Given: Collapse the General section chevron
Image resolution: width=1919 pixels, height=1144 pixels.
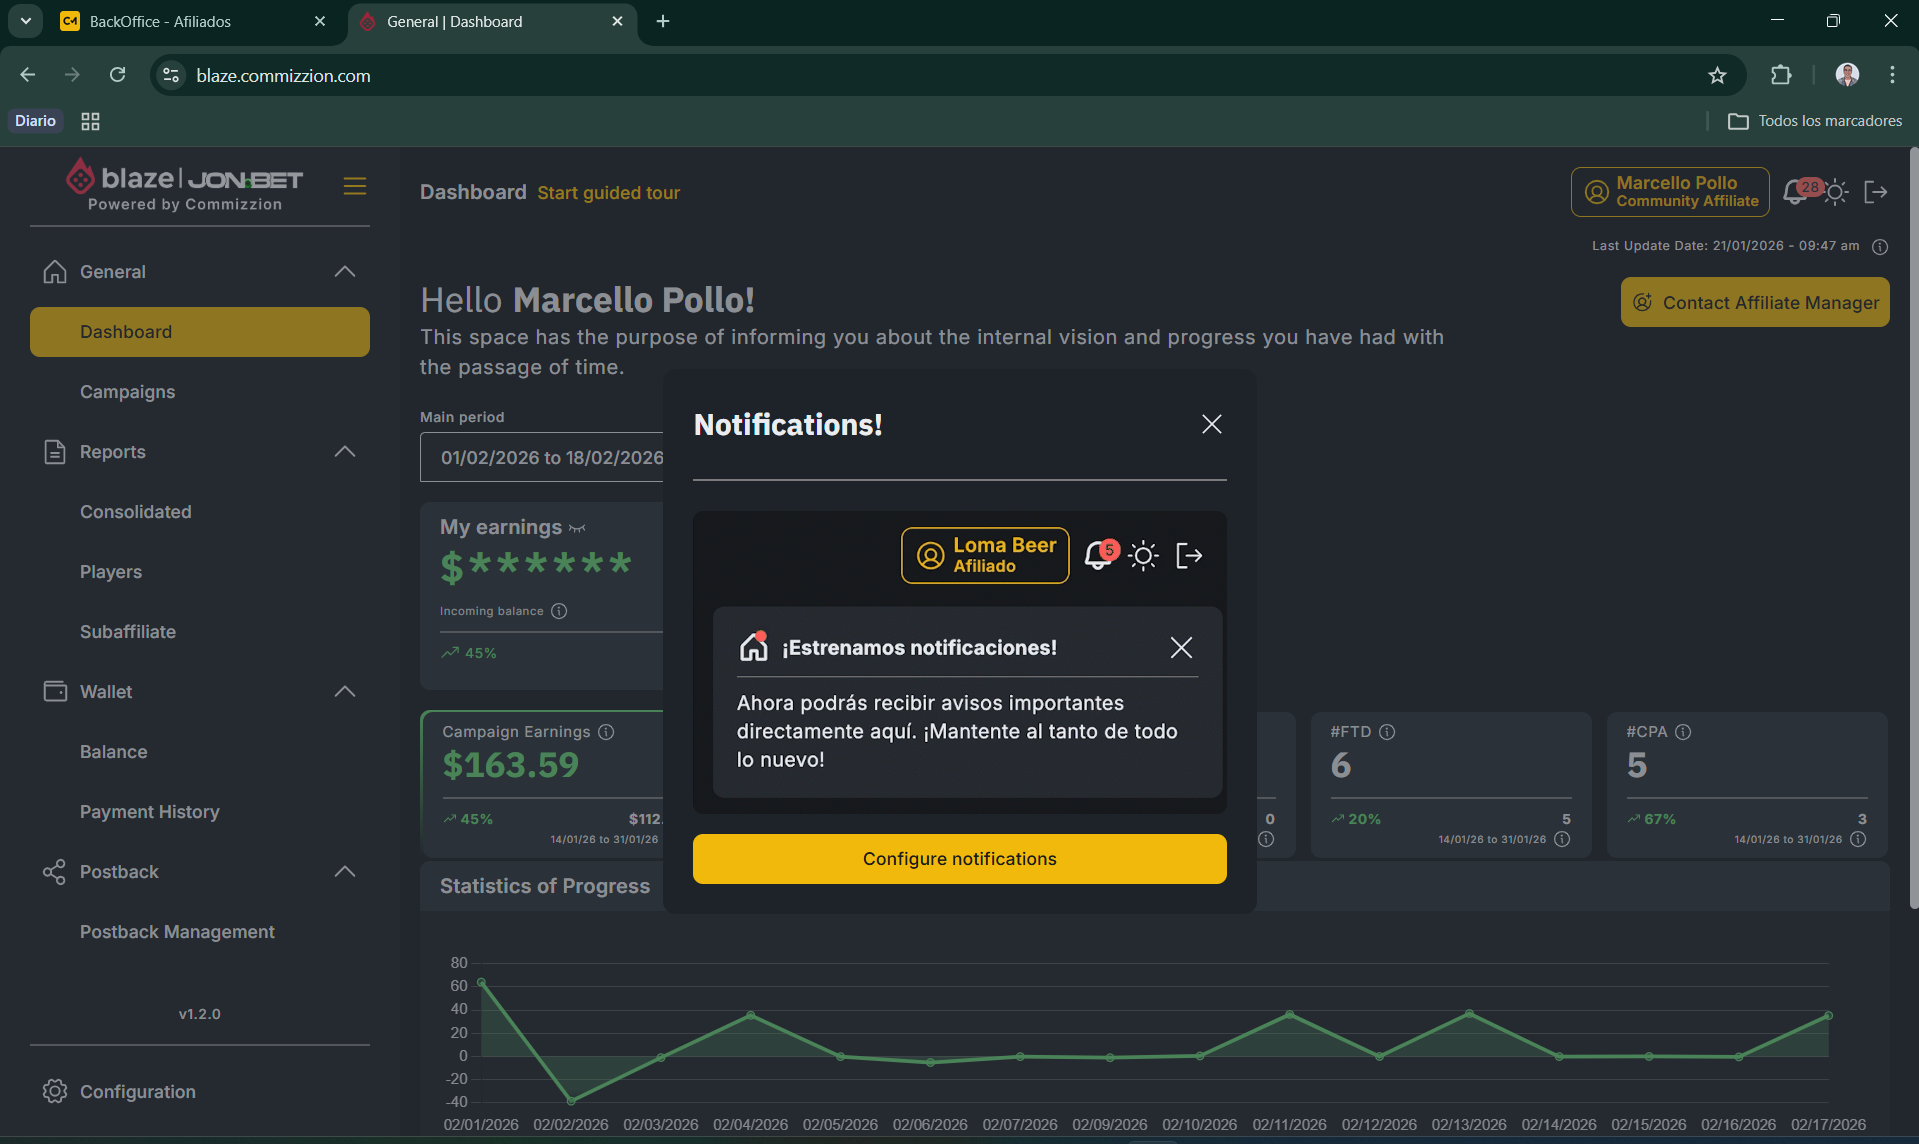Looking at the screenshot, I should (x=344, y=271).
